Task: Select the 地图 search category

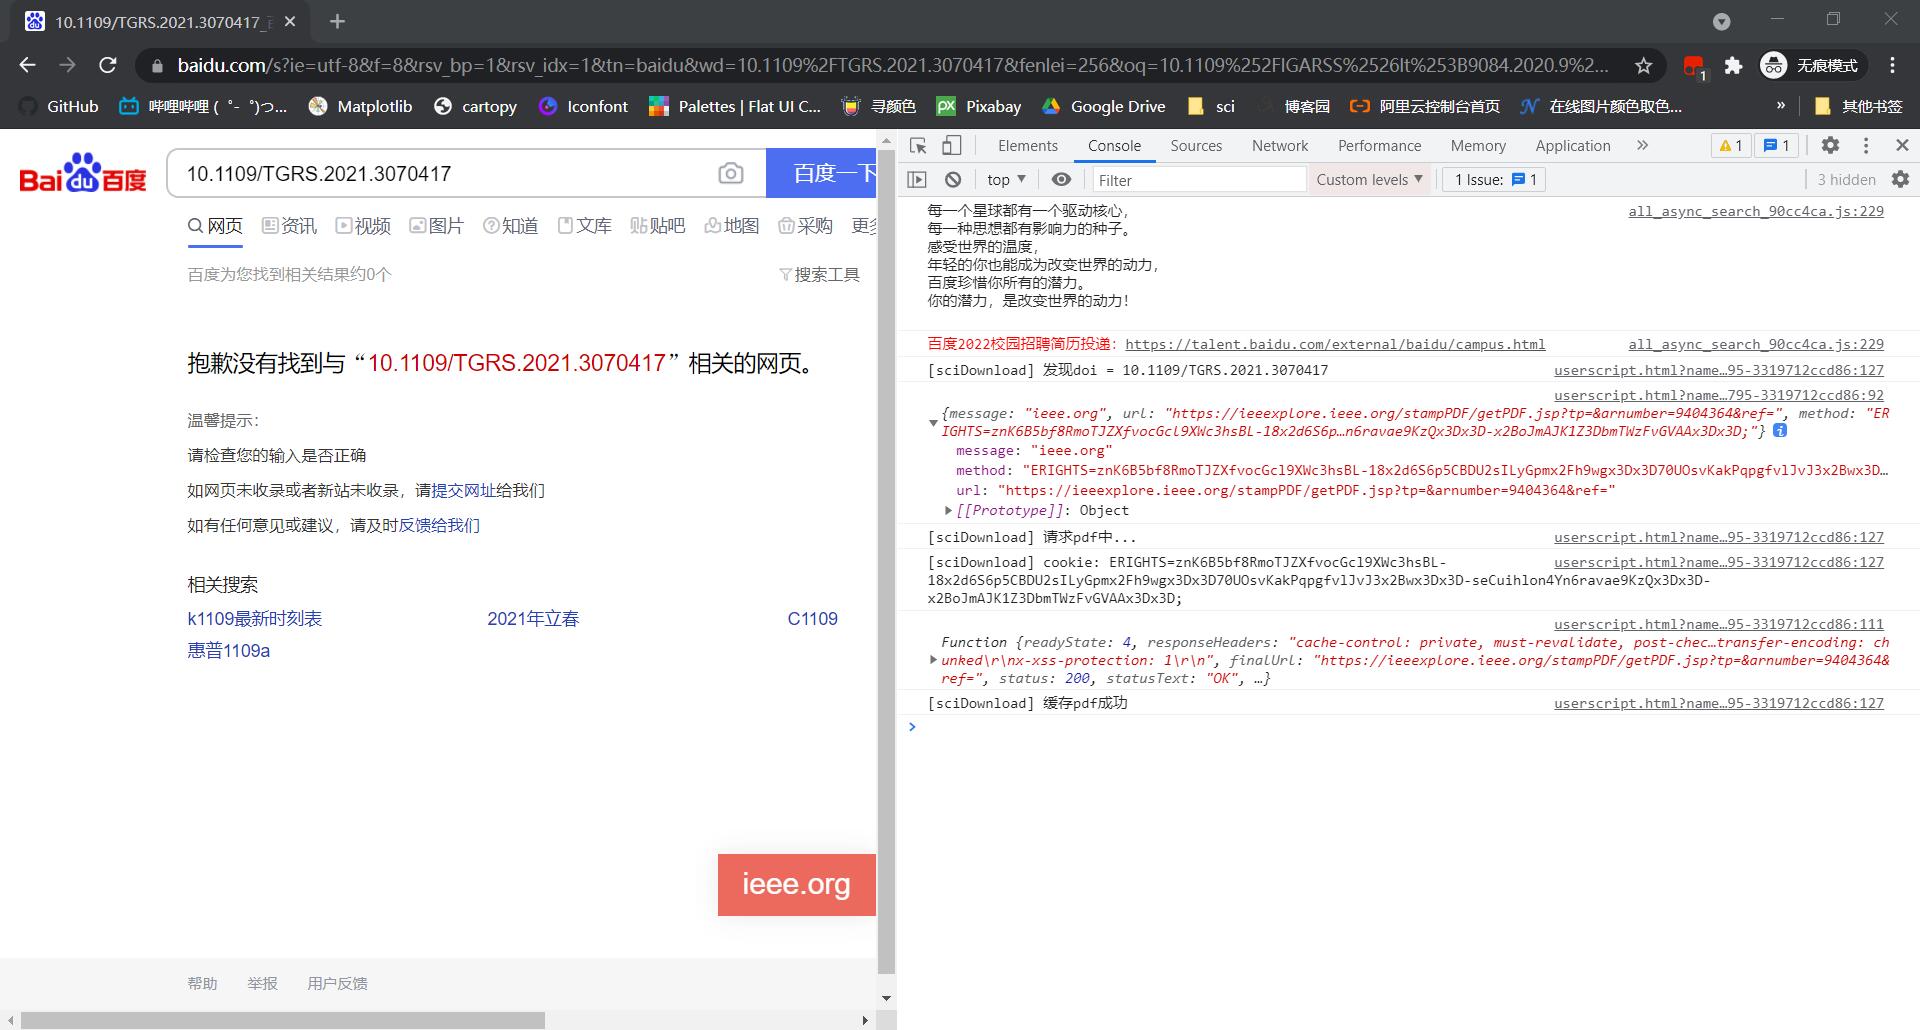Action: coord(731,226)
